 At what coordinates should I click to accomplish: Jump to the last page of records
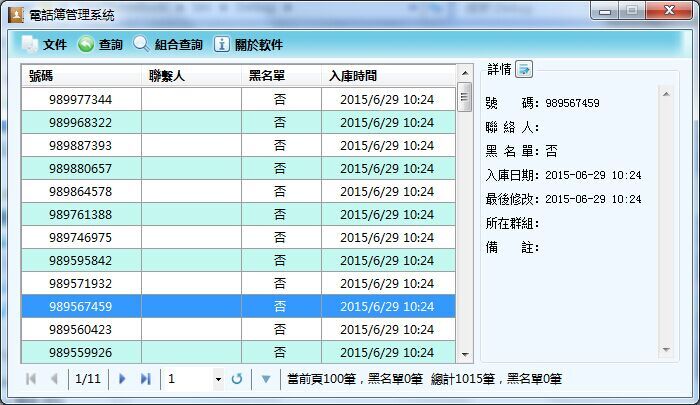146,379
